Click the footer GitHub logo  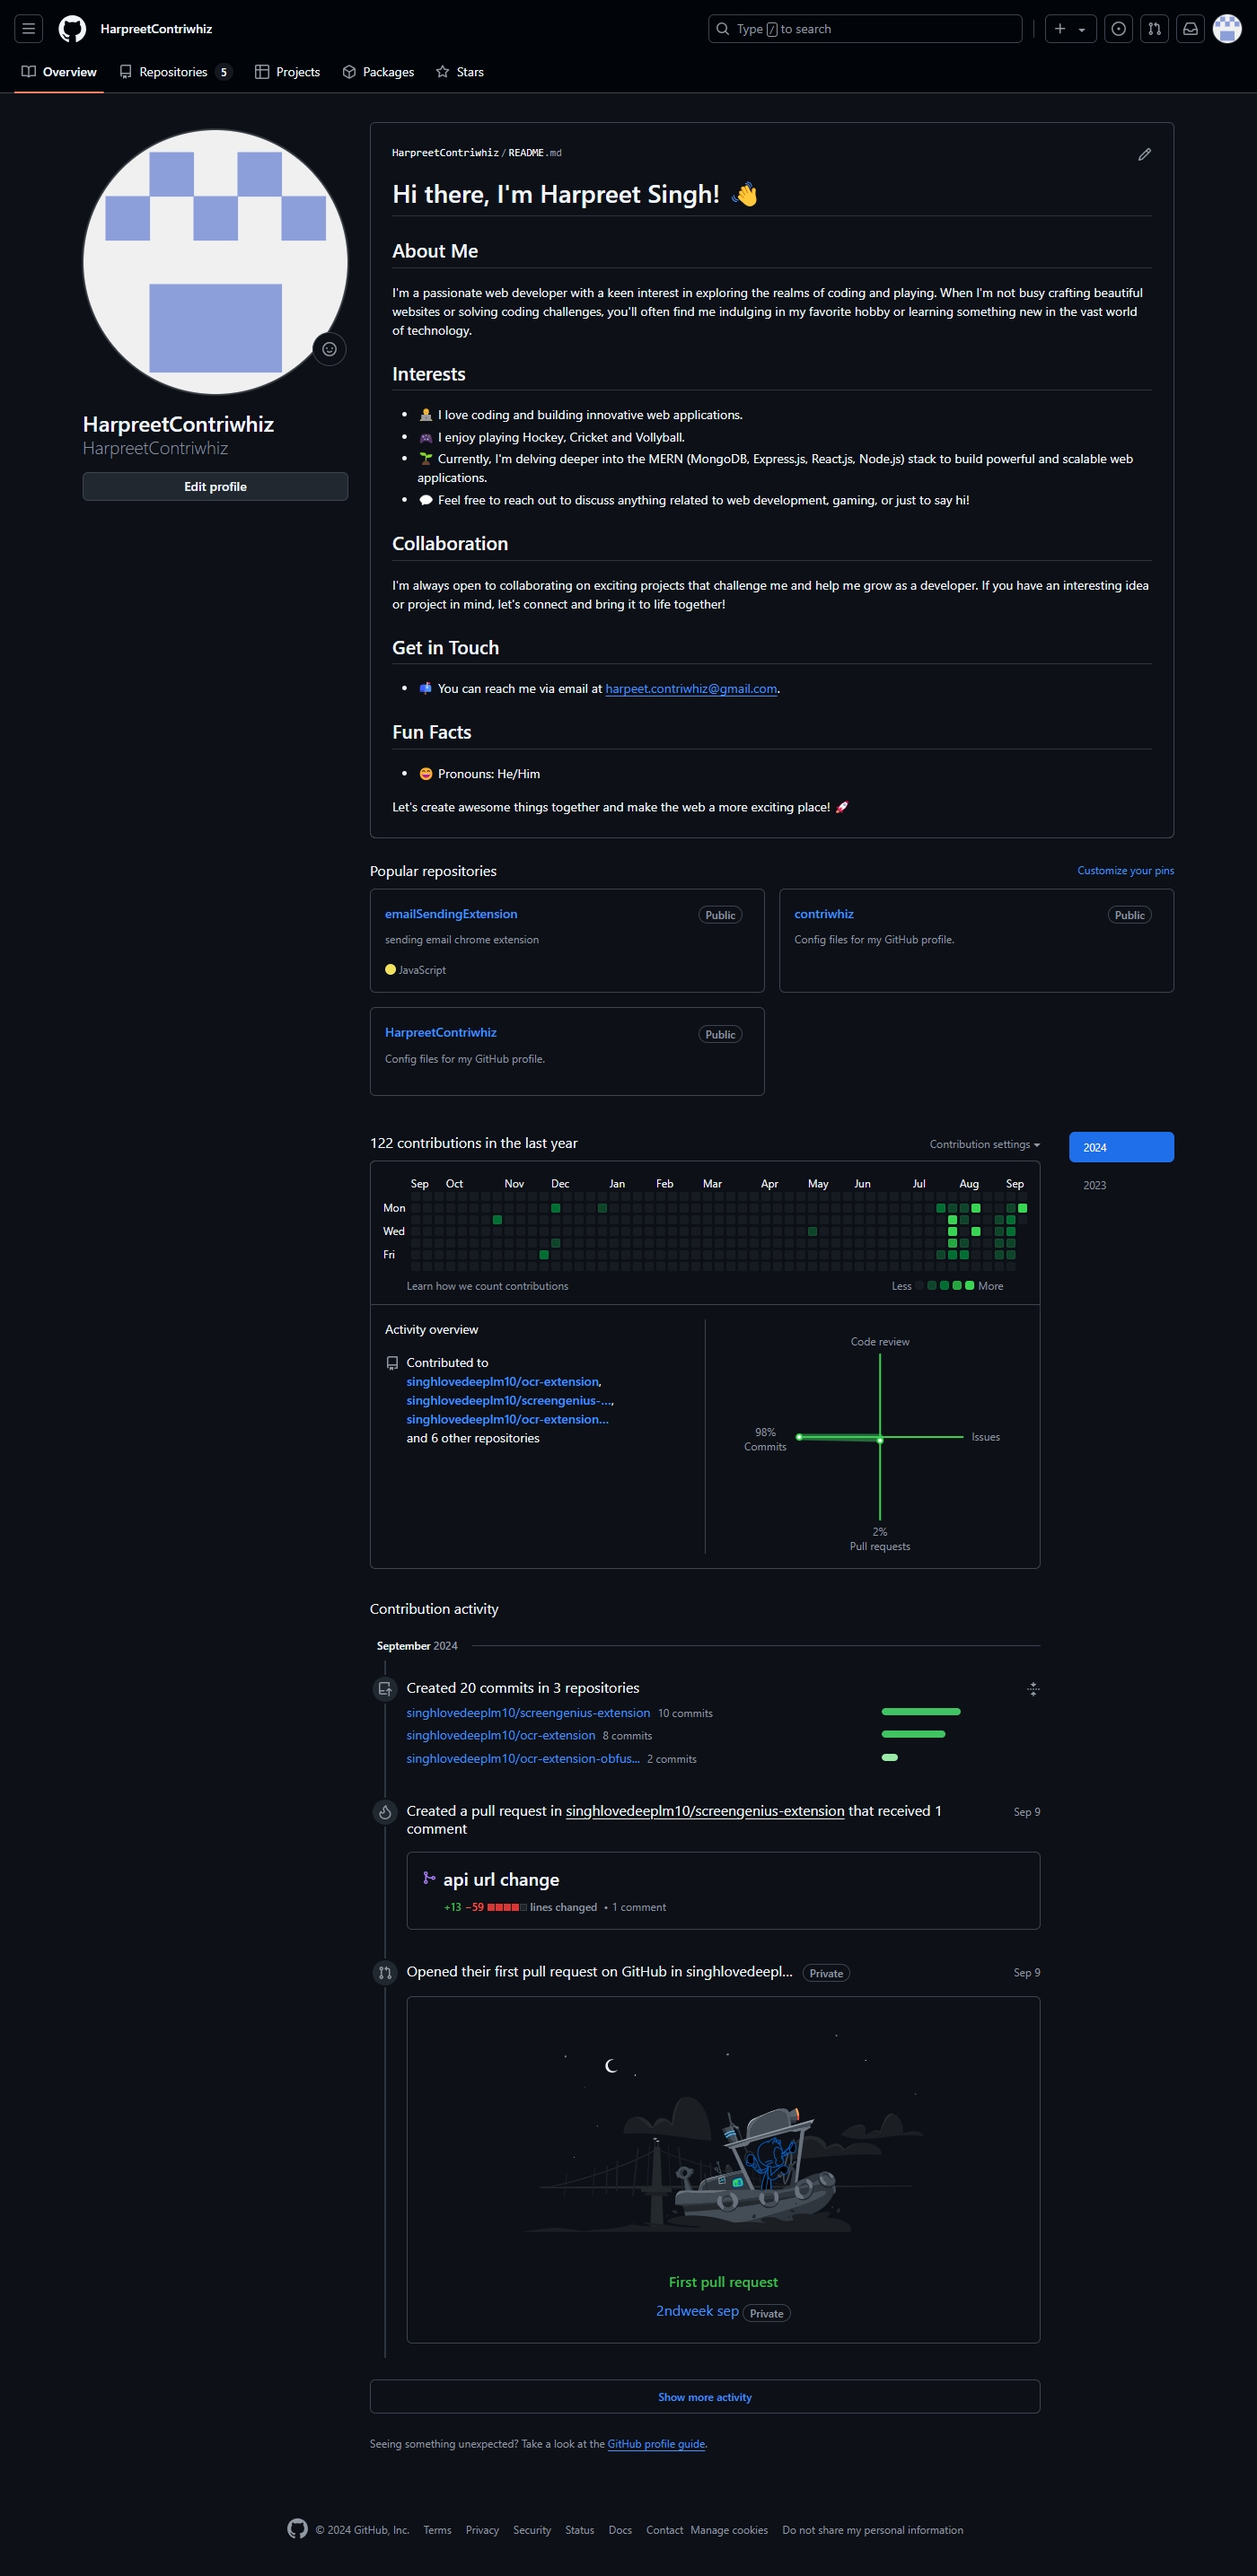pos(297,2530)
